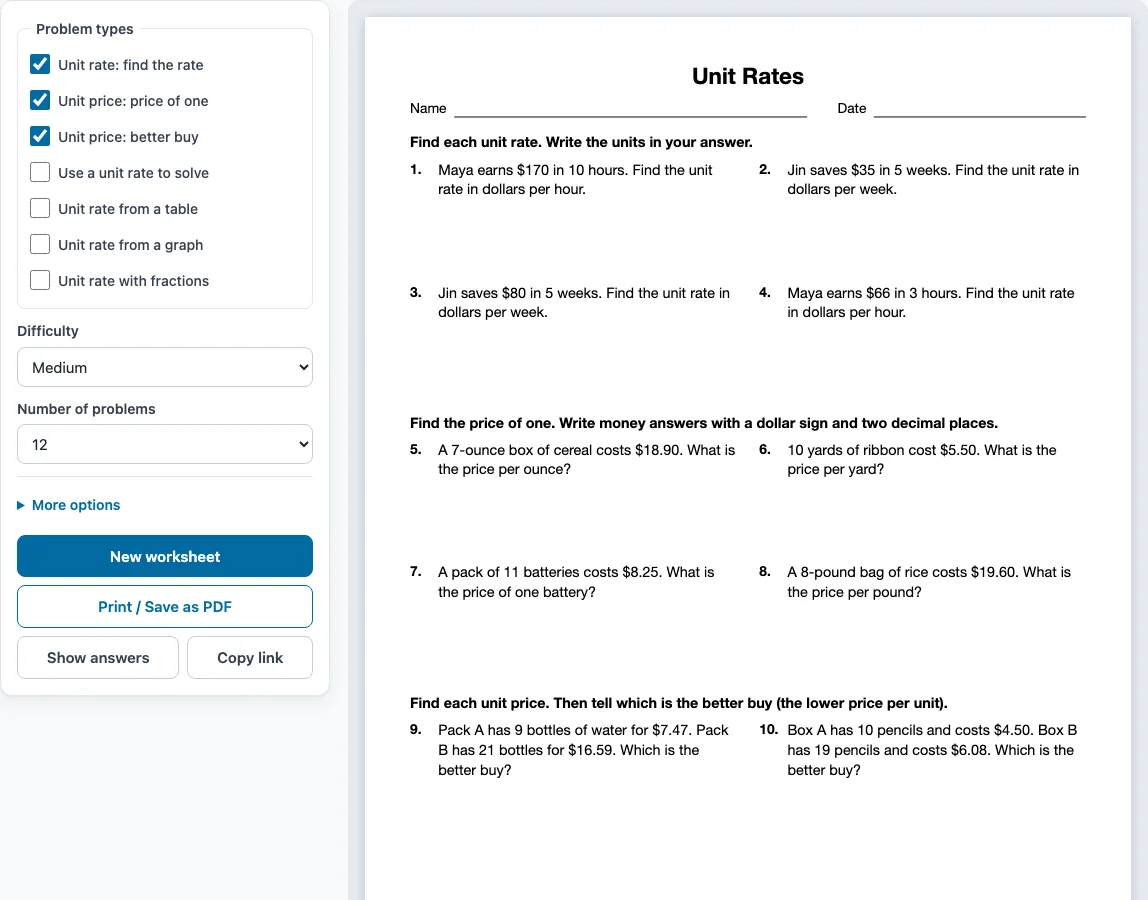The image size is (1148, 900).
Task: Click 'Find each unit price' better buy heading
Action: click(679, 703)
